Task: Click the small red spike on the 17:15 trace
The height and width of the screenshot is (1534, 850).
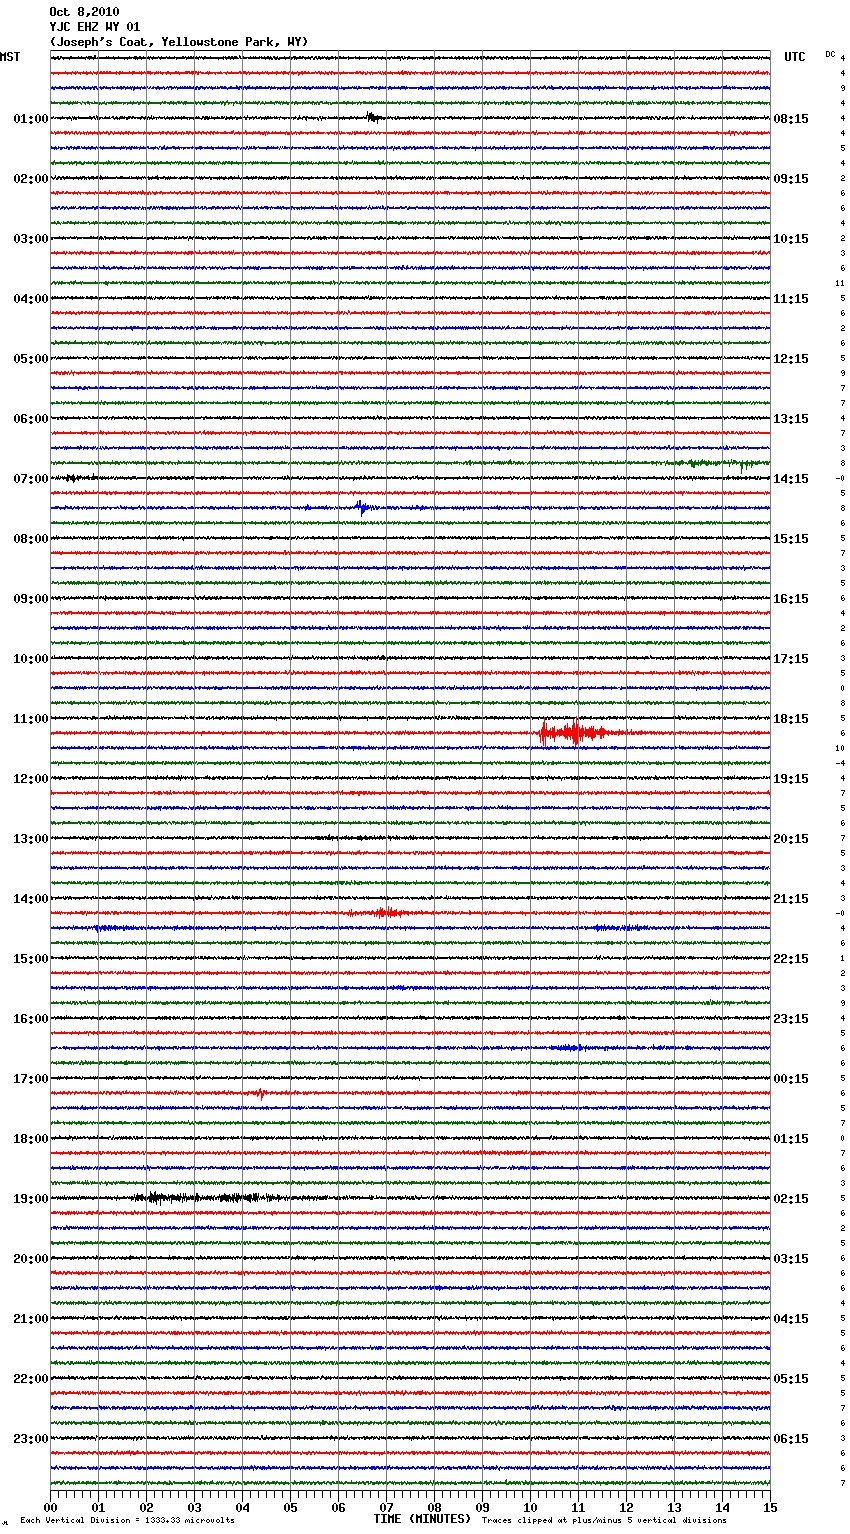Action: (x=260, y=1093)
